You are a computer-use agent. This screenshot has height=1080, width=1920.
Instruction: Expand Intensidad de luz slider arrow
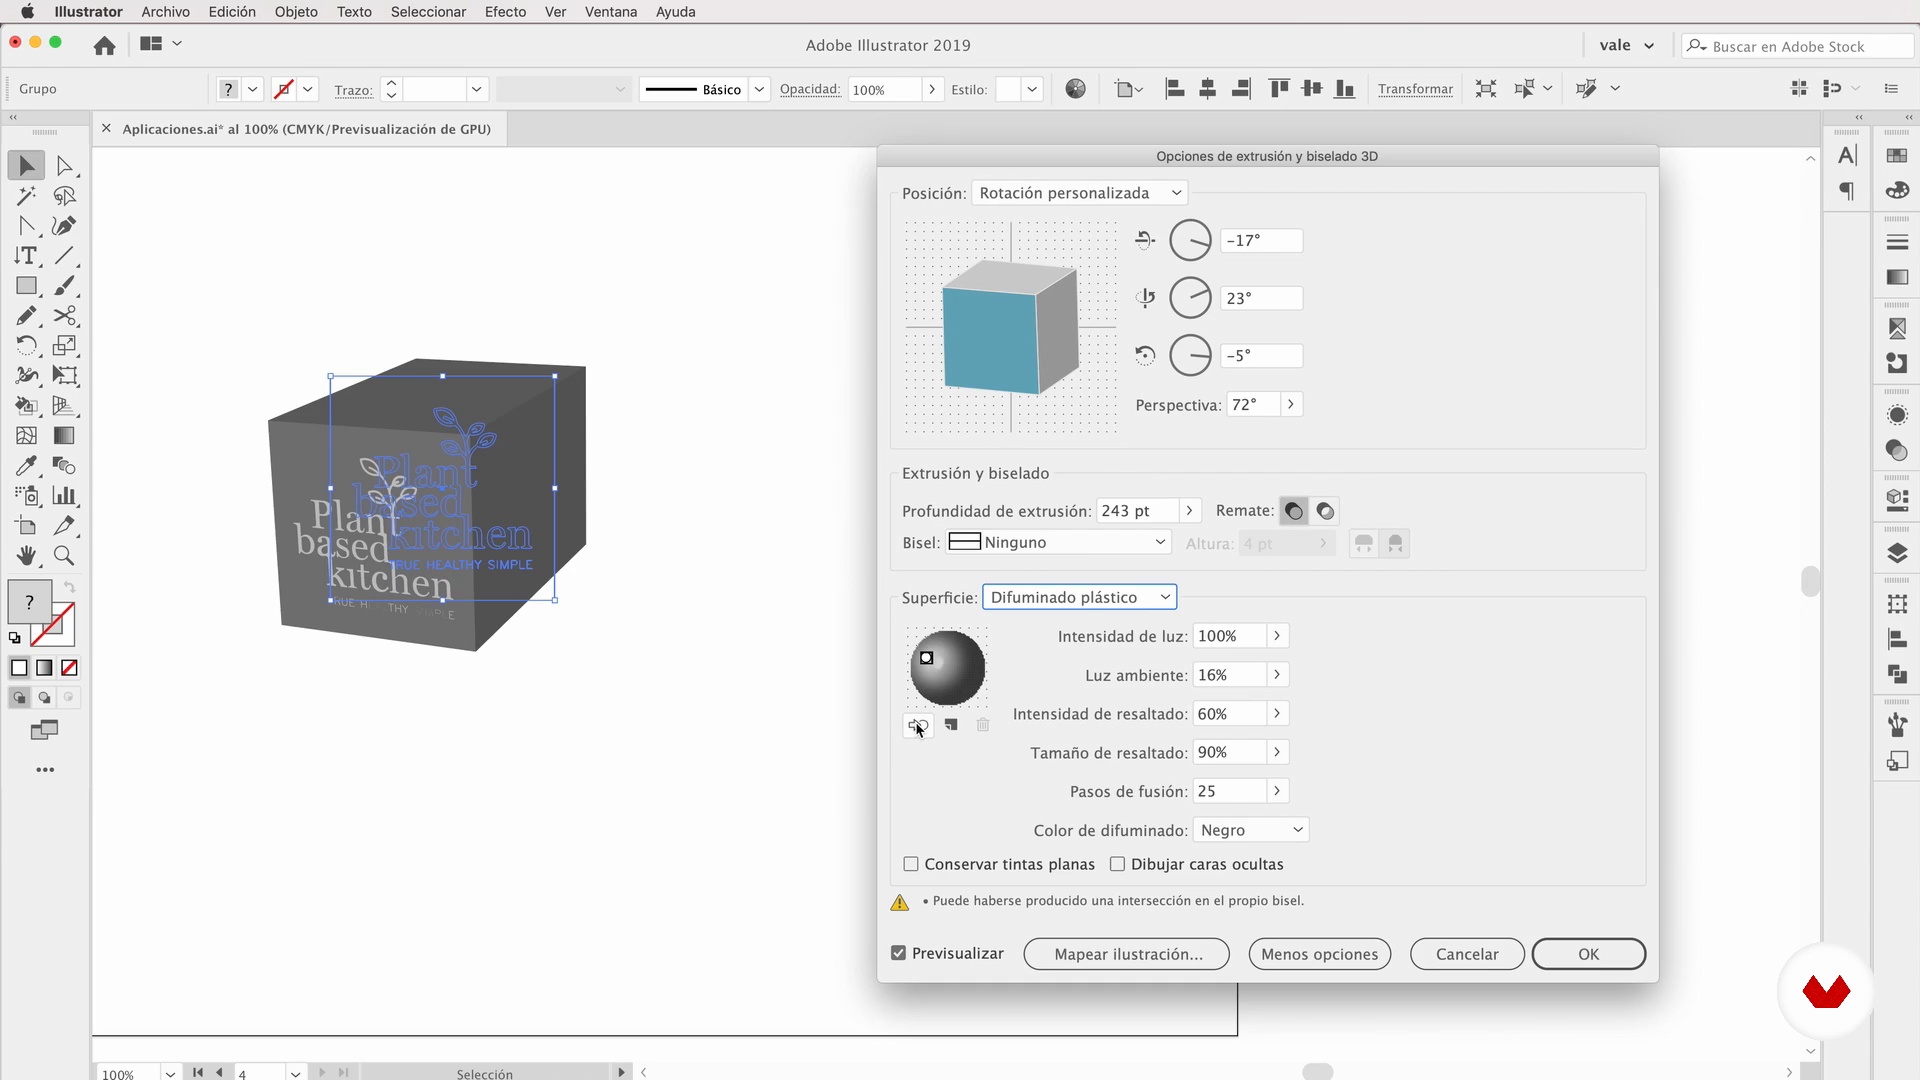tap(1277, 635)
